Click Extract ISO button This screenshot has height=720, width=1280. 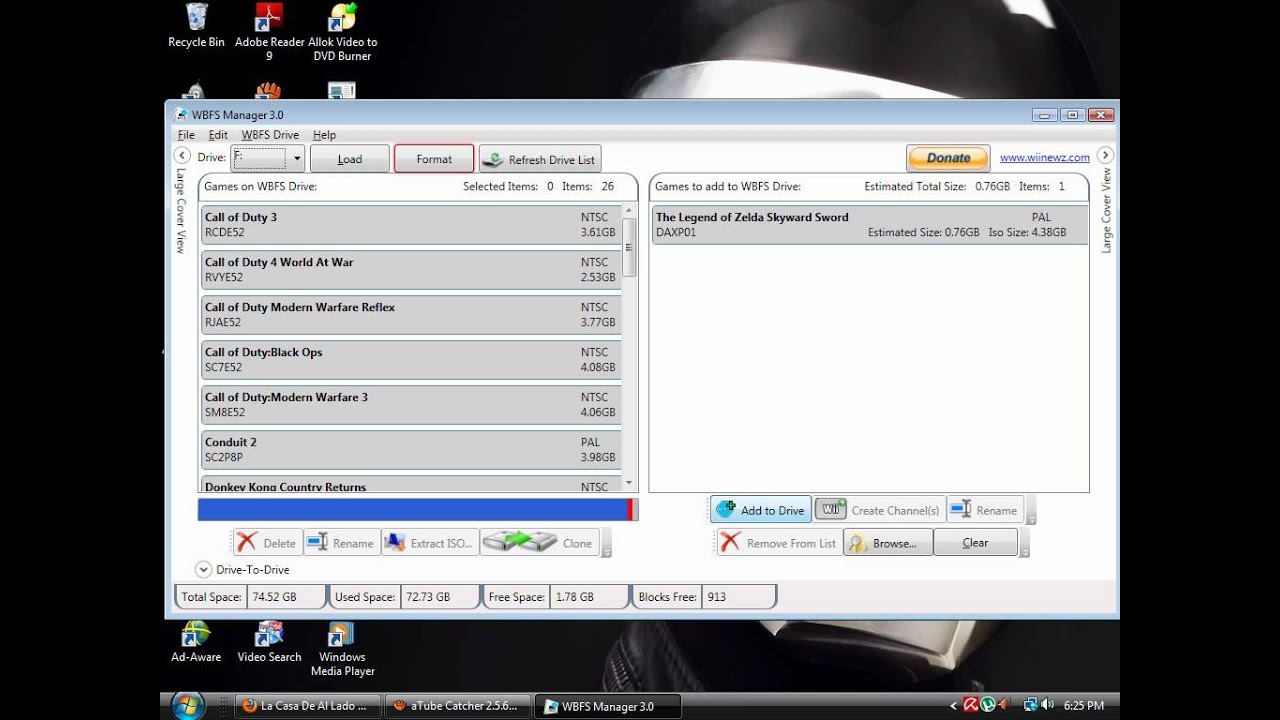430,543
